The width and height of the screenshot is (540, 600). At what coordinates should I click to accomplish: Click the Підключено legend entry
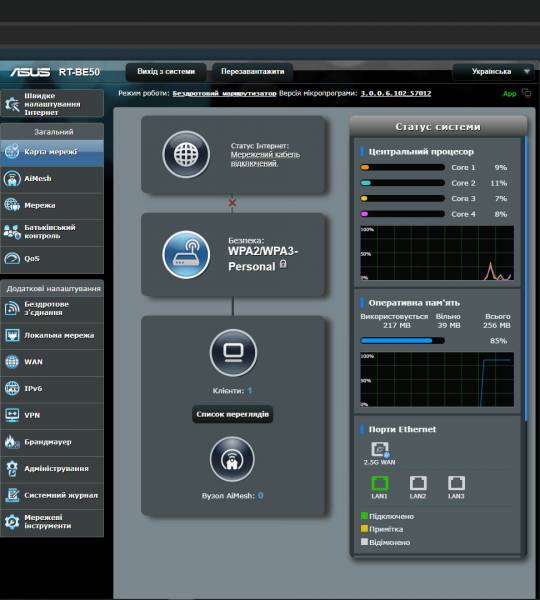[x=387, y=516]
